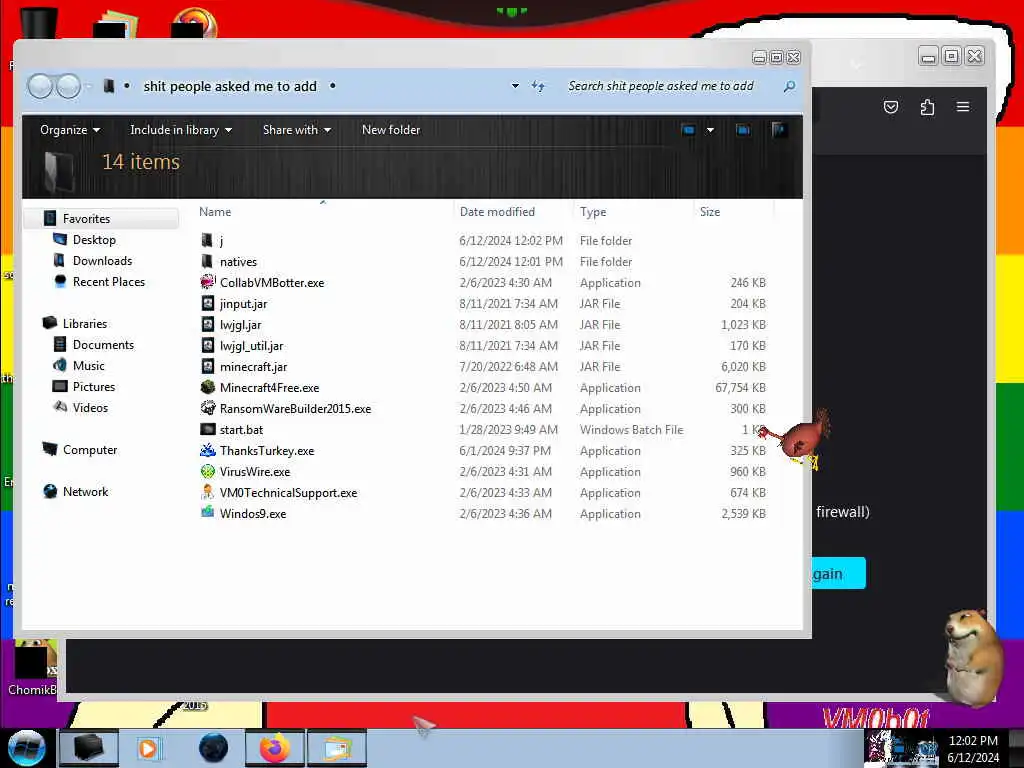Open the Organize dropdown menu

[x=70, y=130]
